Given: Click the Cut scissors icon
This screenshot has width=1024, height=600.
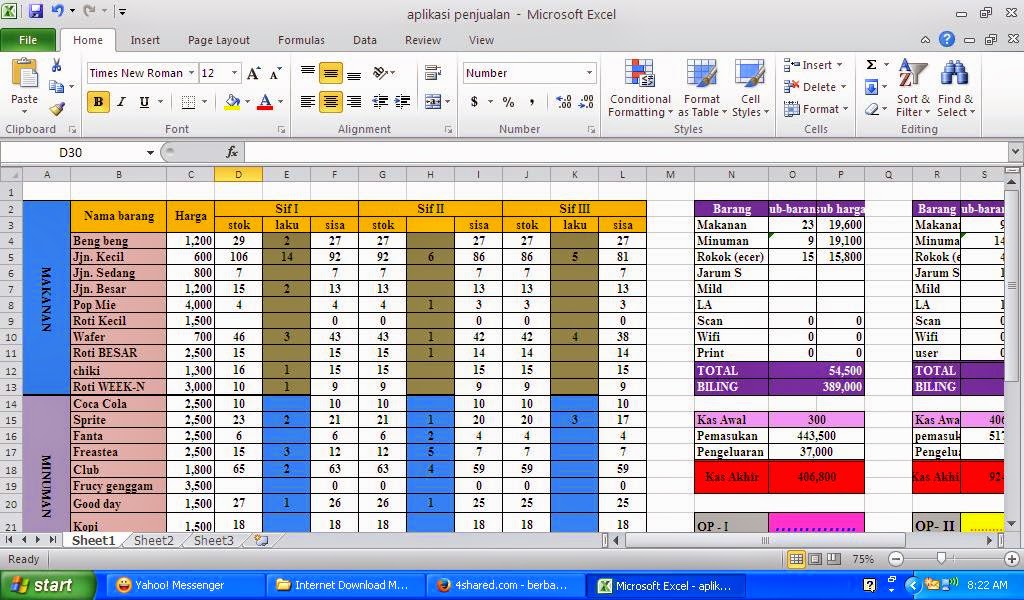Looking at the screenshot, I should (x=57, y=66).
